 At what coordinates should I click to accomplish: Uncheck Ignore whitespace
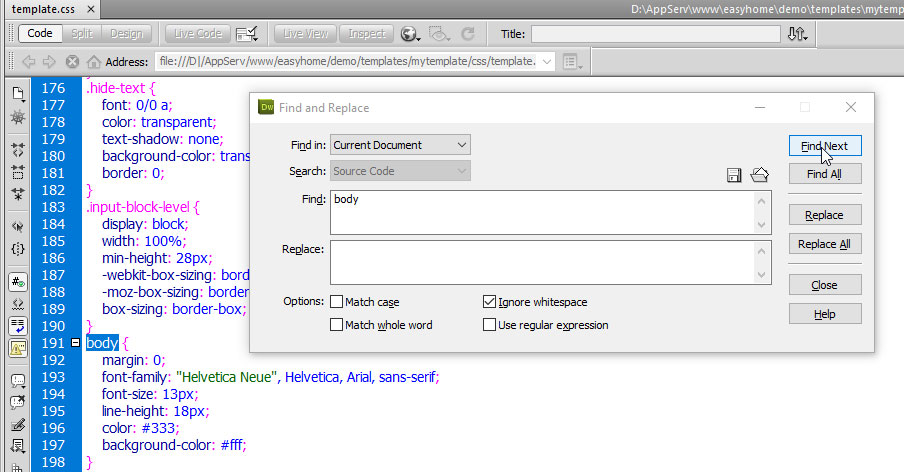[489, 302]
